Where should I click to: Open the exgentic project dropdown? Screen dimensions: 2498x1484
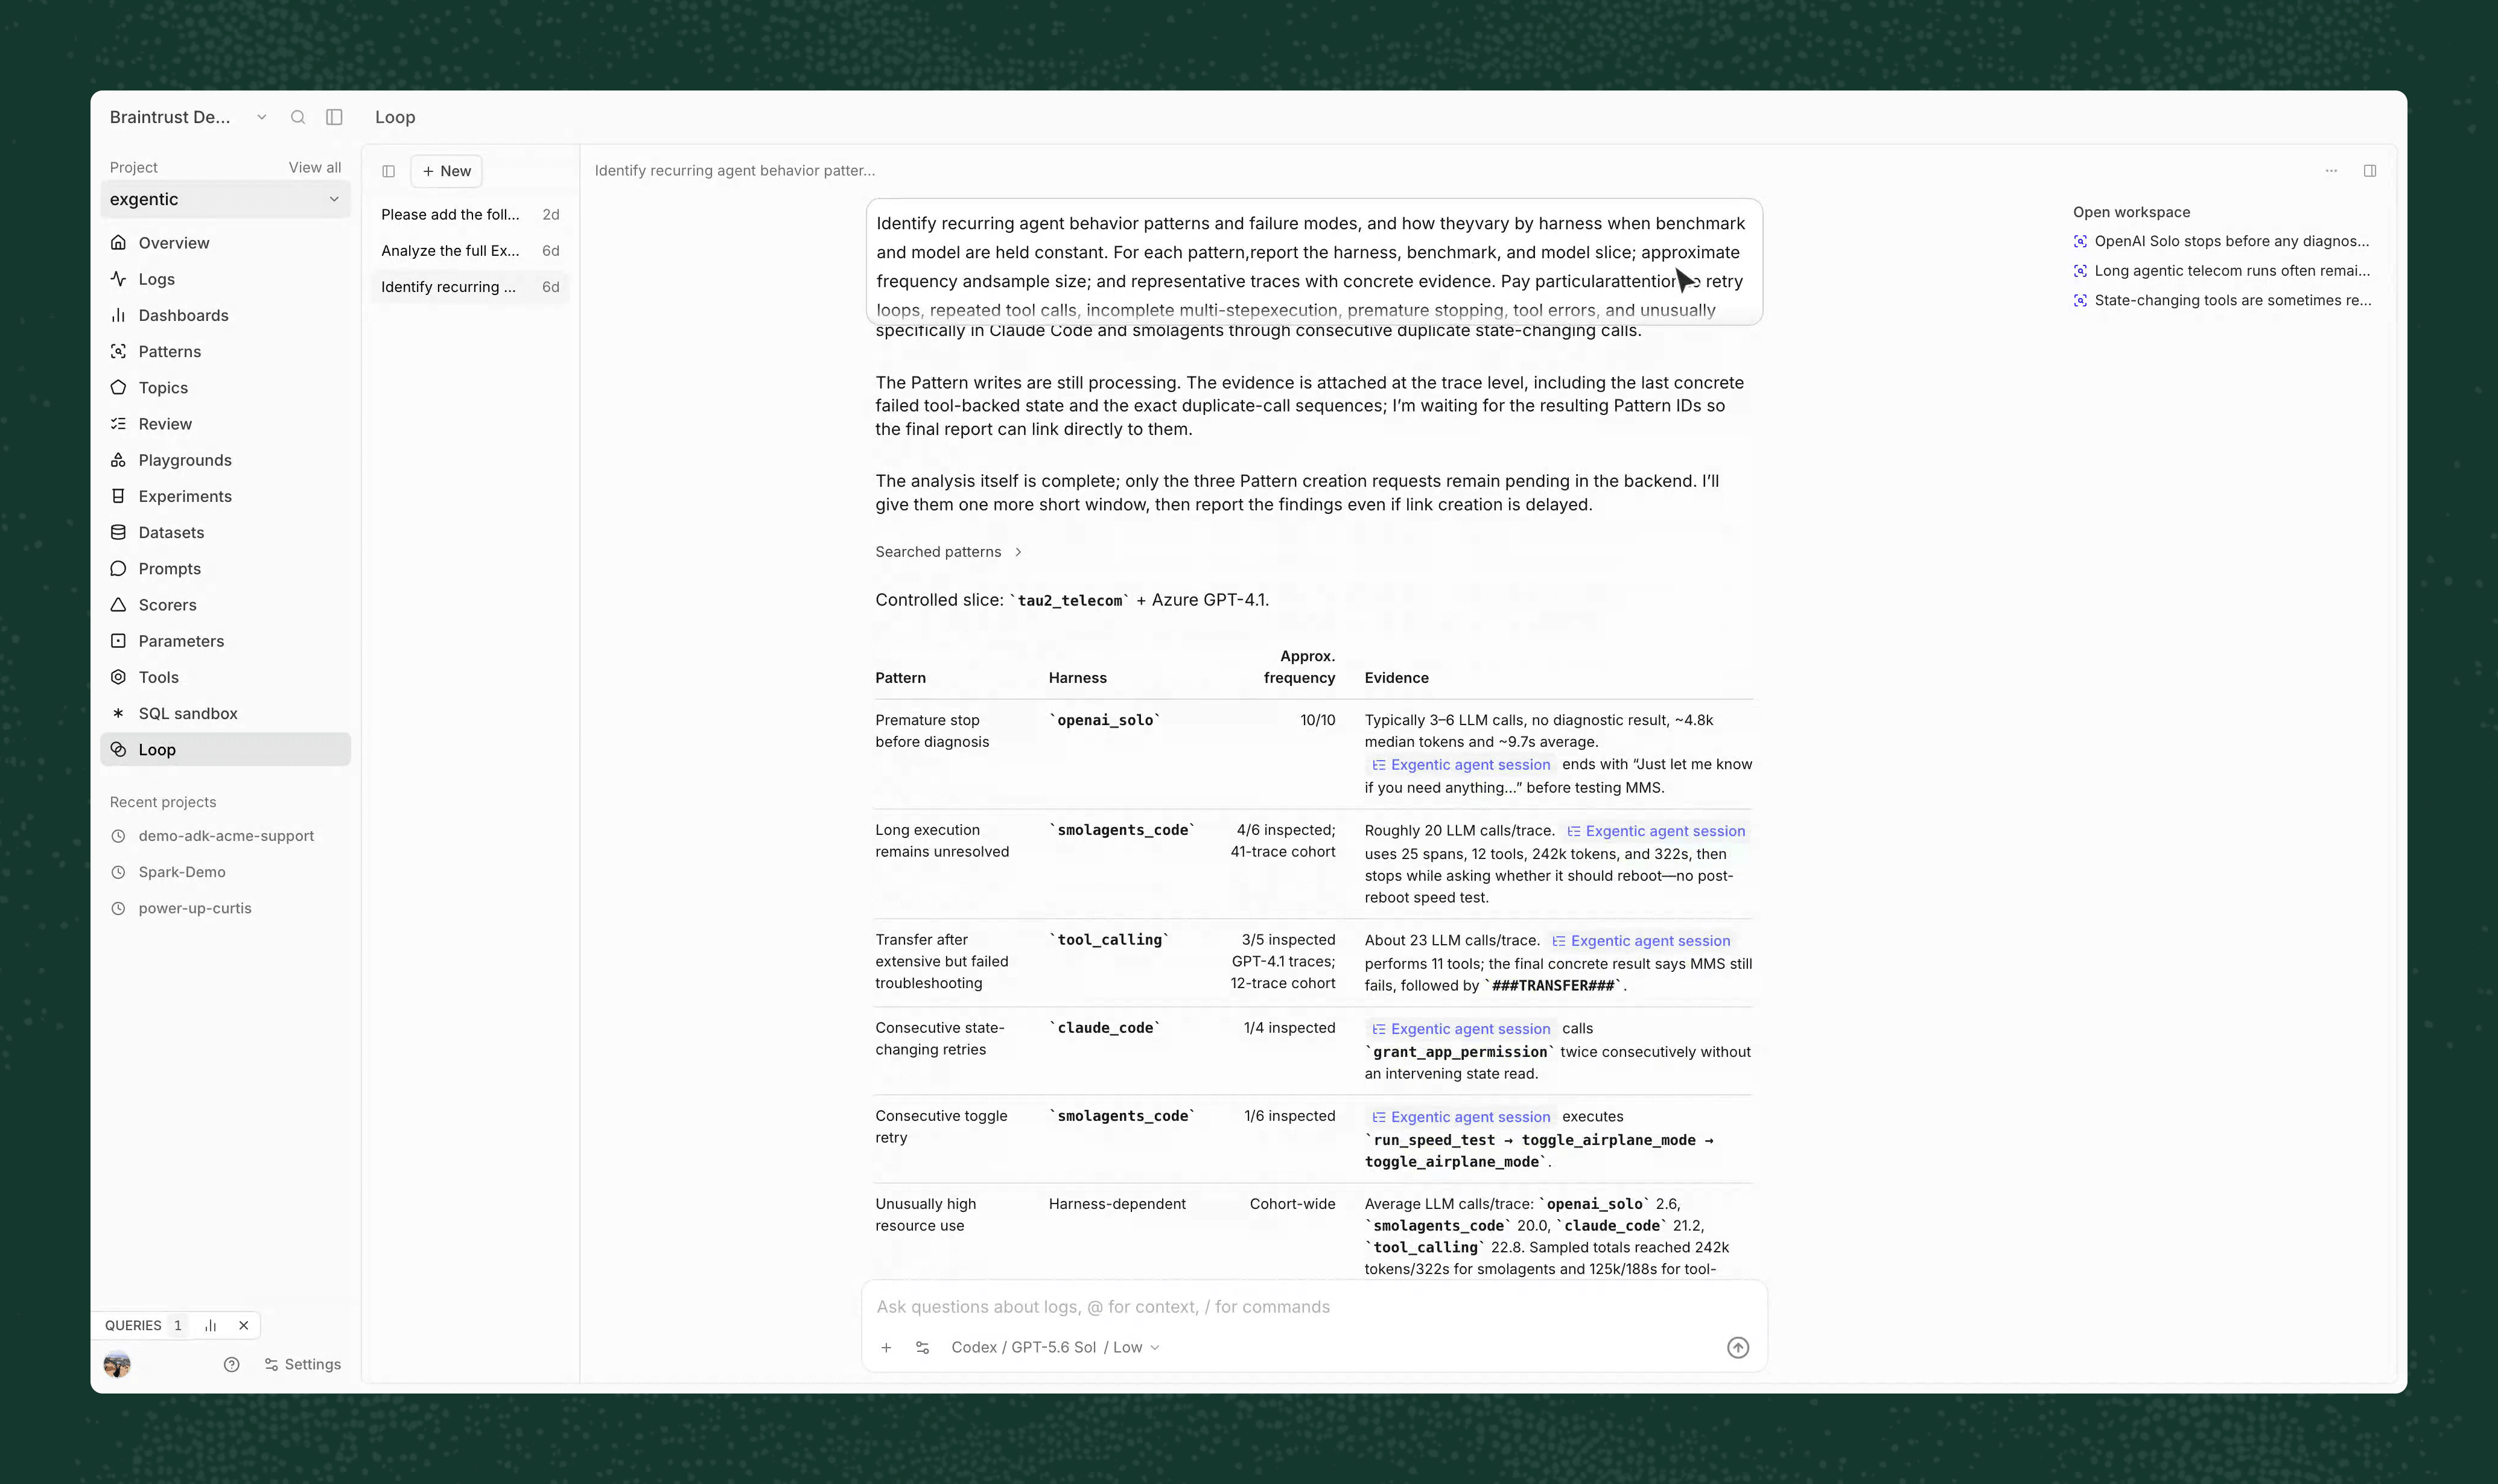pyautogui.click(x=225, y=199)
